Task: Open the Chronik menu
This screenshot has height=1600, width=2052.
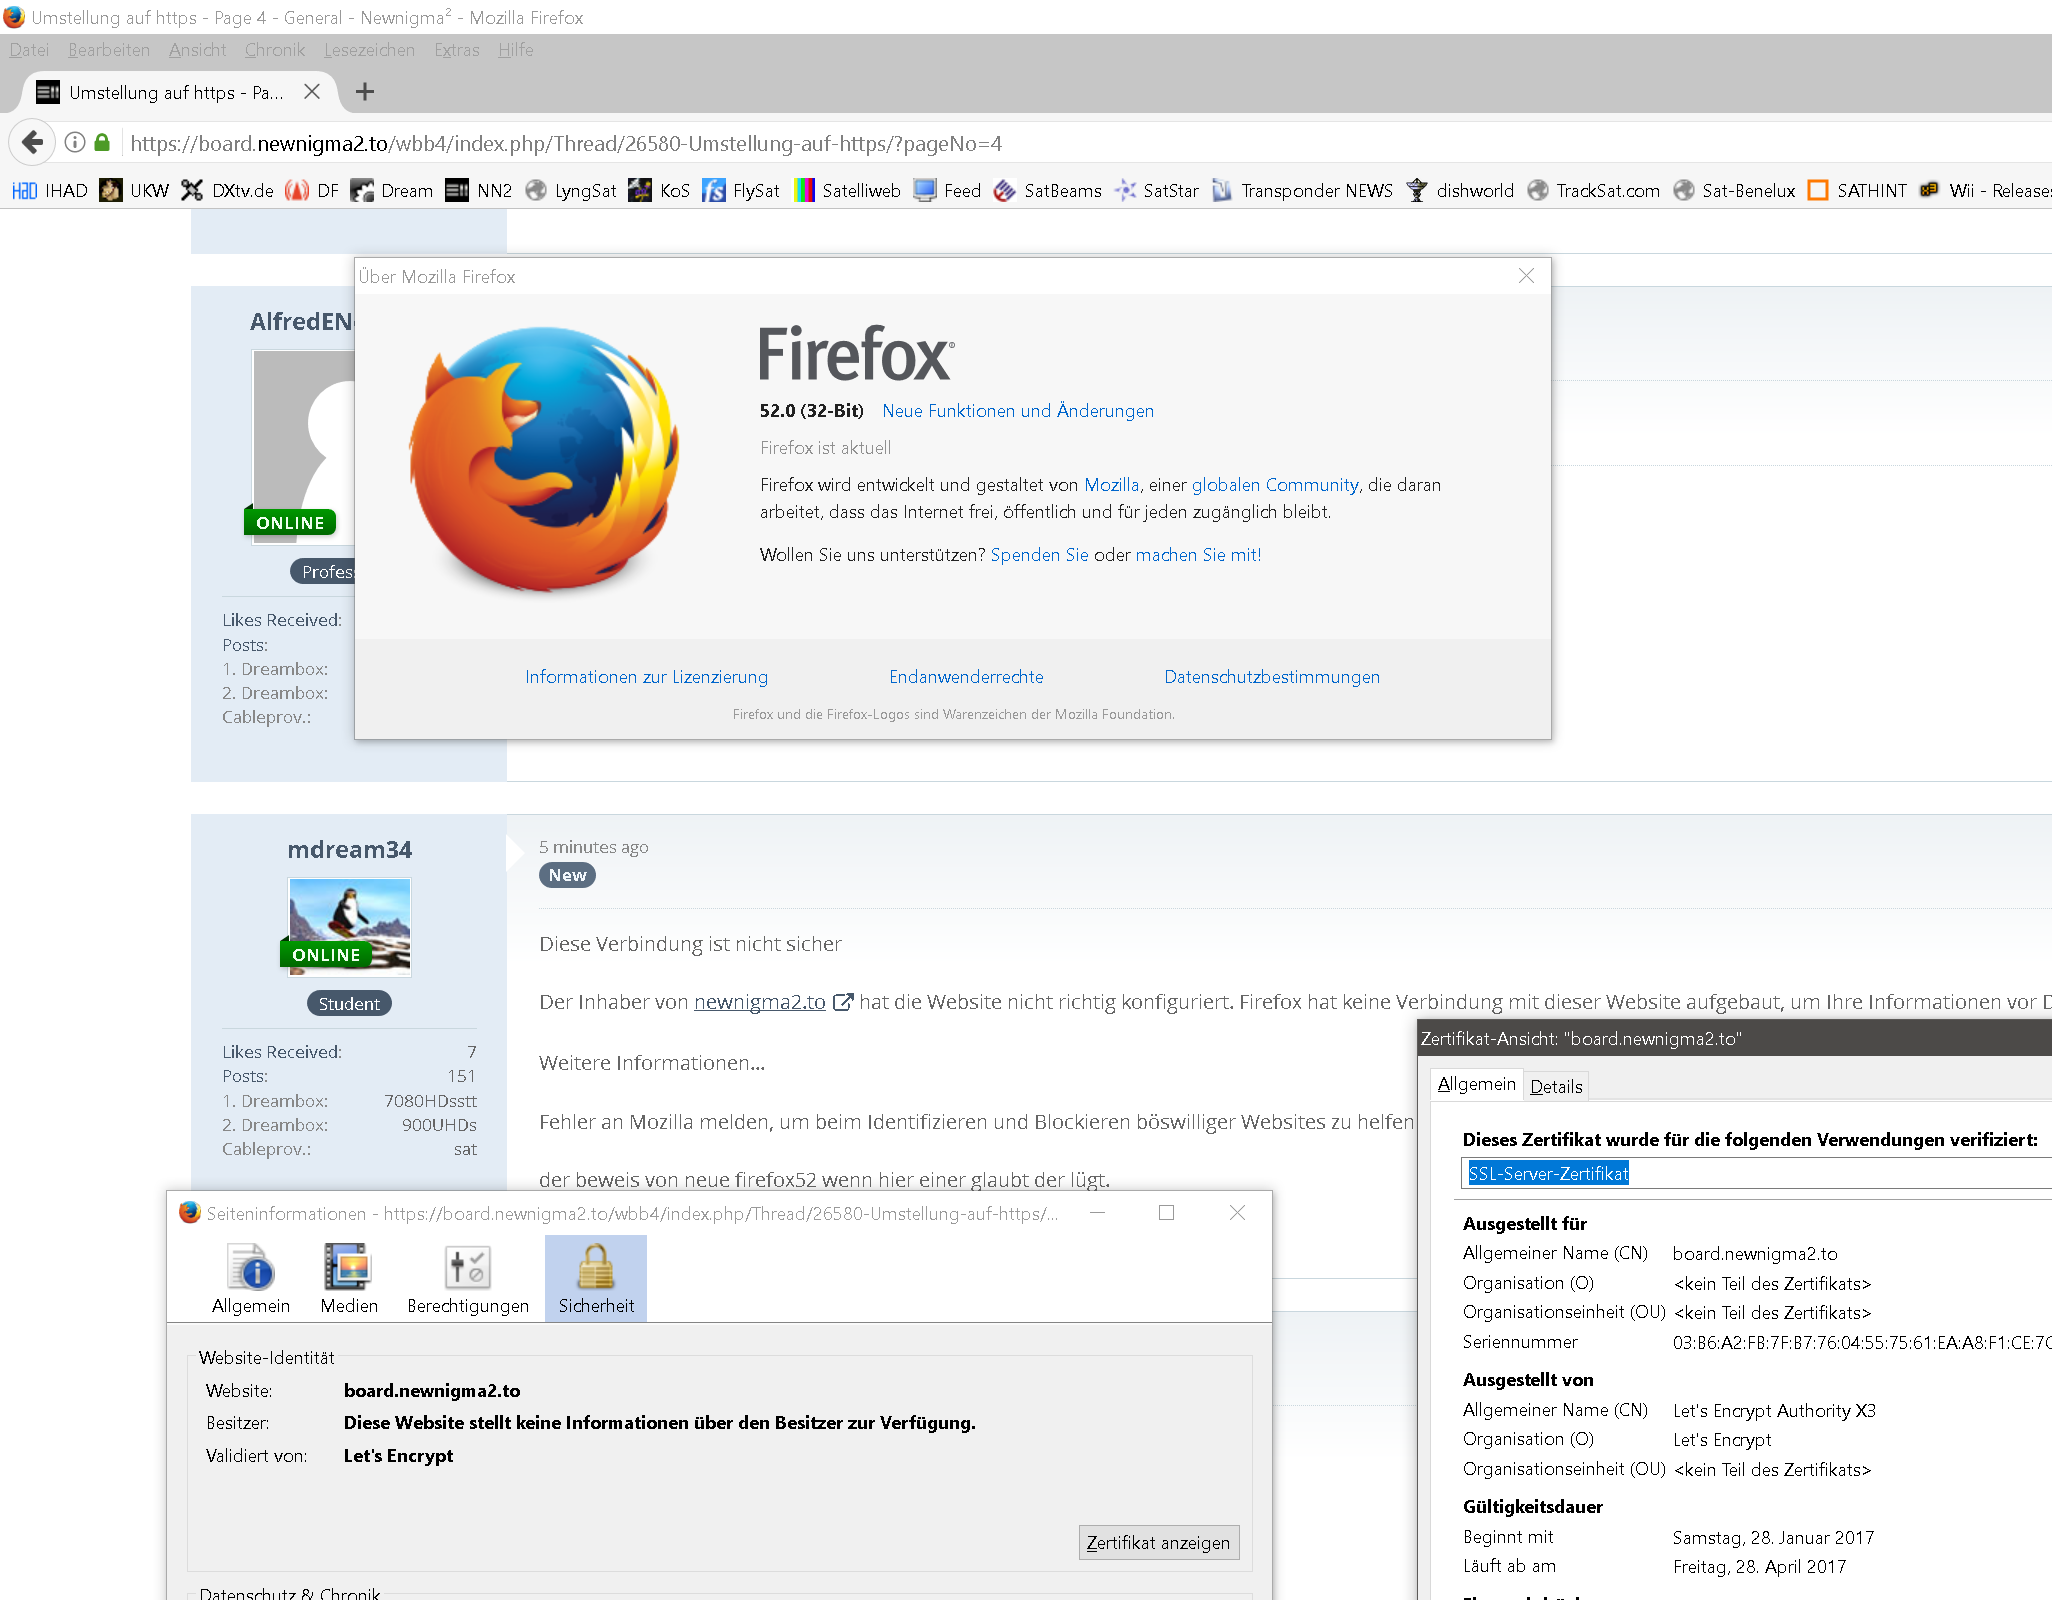Action: [274, 50]
